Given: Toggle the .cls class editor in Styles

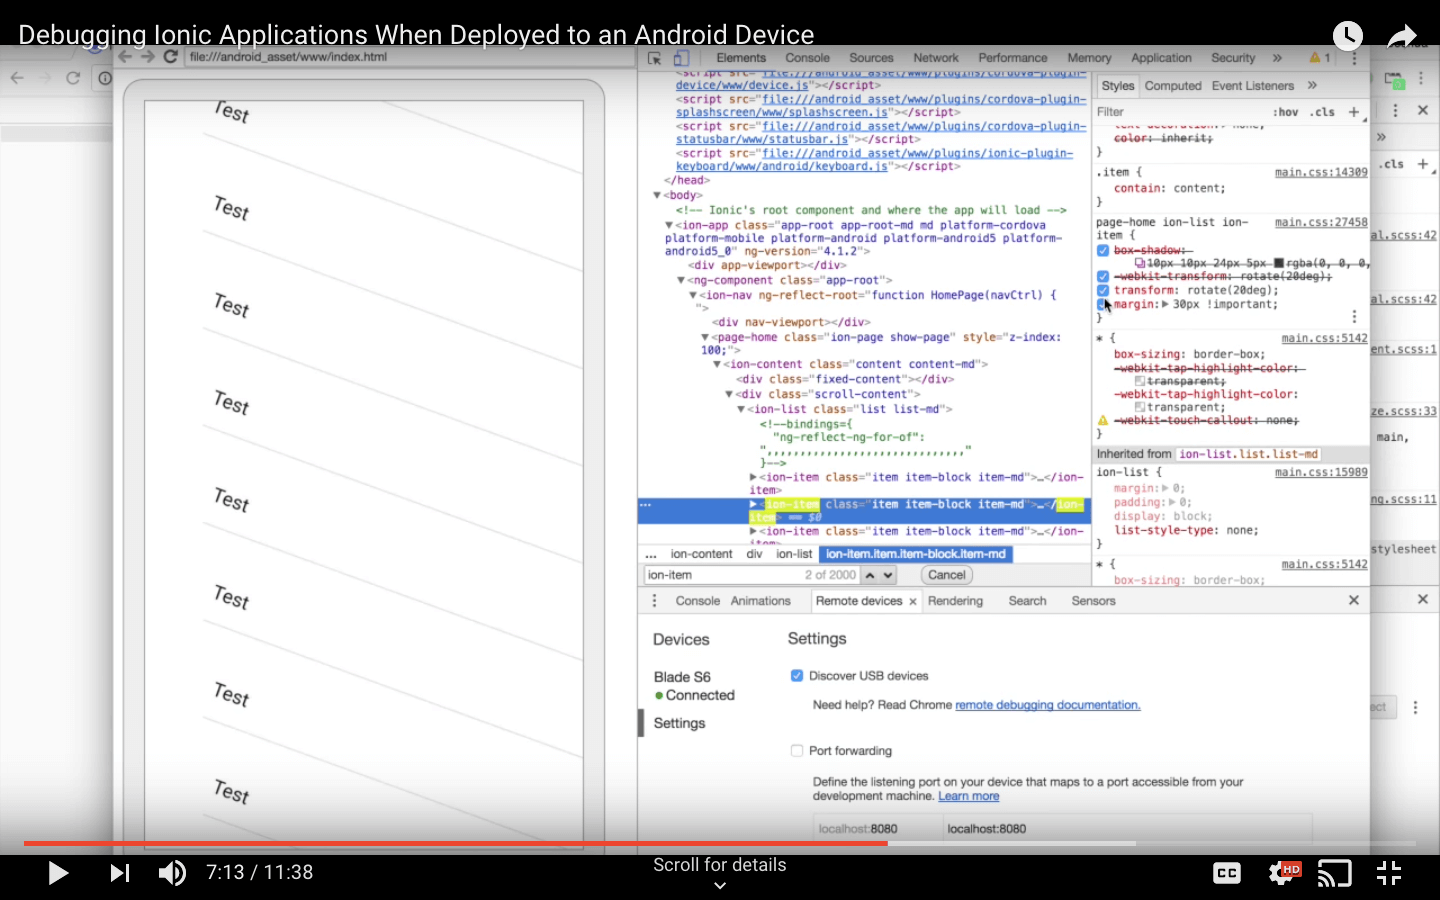Looking at the screenshot, I should pos(1323,112).
